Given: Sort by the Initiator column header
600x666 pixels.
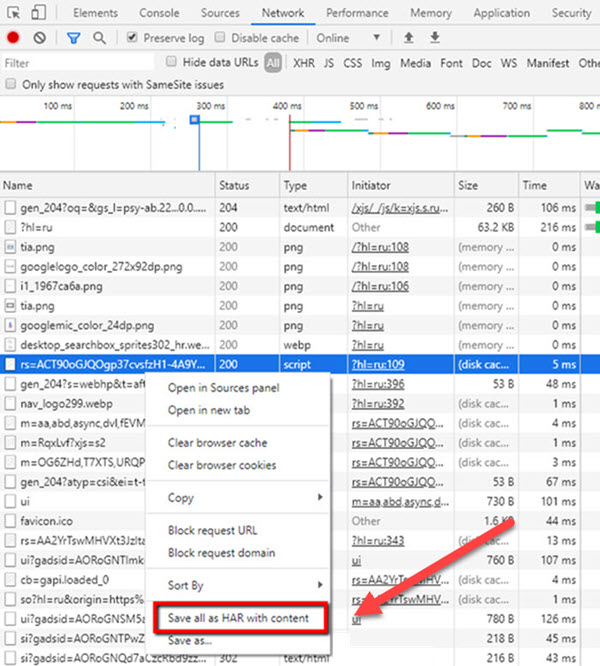Looking at the screenshot, I should [x=401, y=185].
